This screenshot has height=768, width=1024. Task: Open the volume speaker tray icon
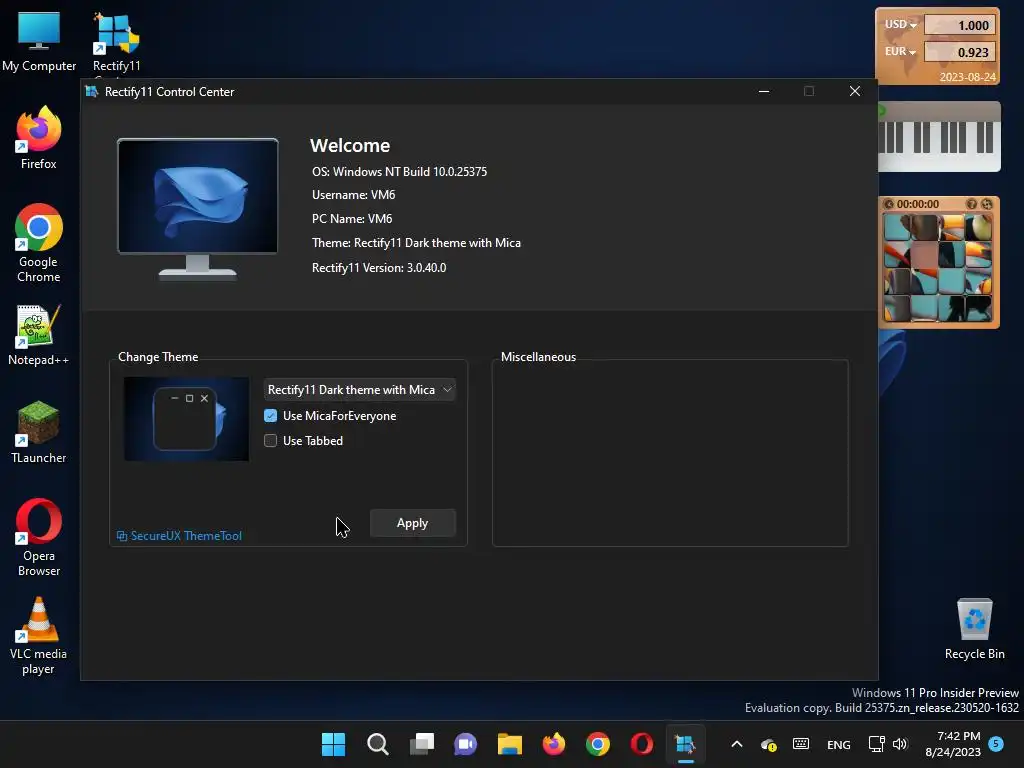click(x=900, y=744)
